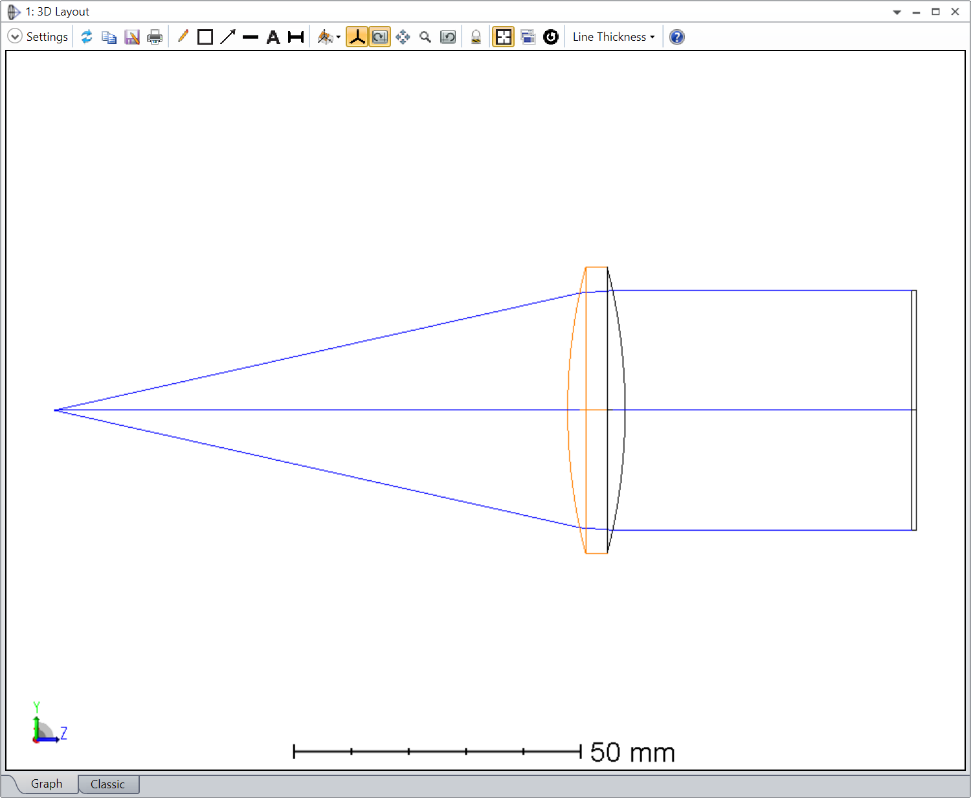Click the 50 mm scale bar label
Viewport: 971px width, 798px height.
632,752
